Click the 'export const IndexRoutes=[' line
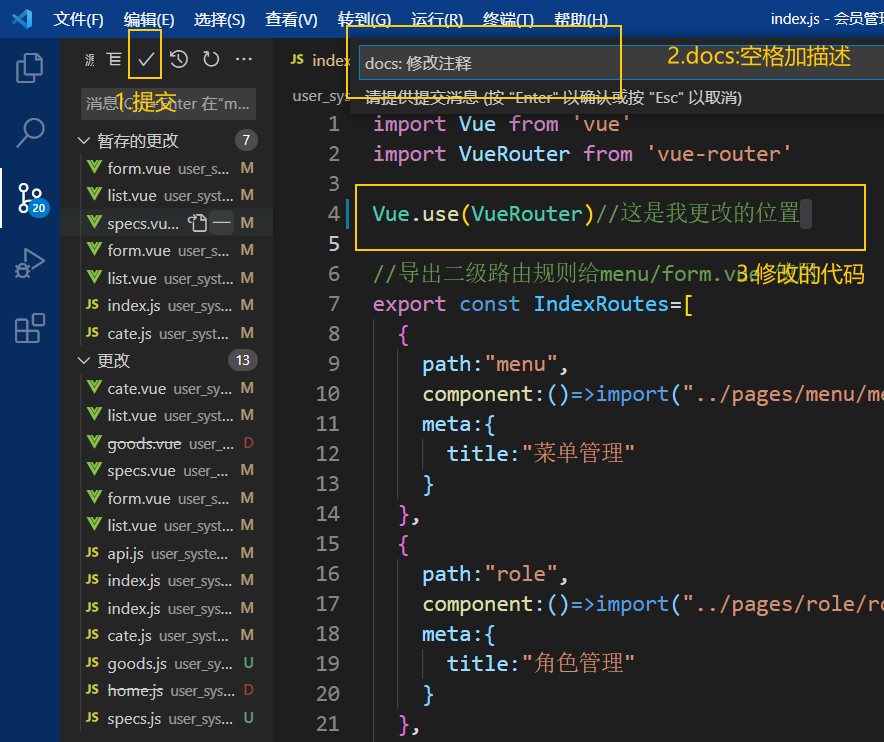 (533, 304)
